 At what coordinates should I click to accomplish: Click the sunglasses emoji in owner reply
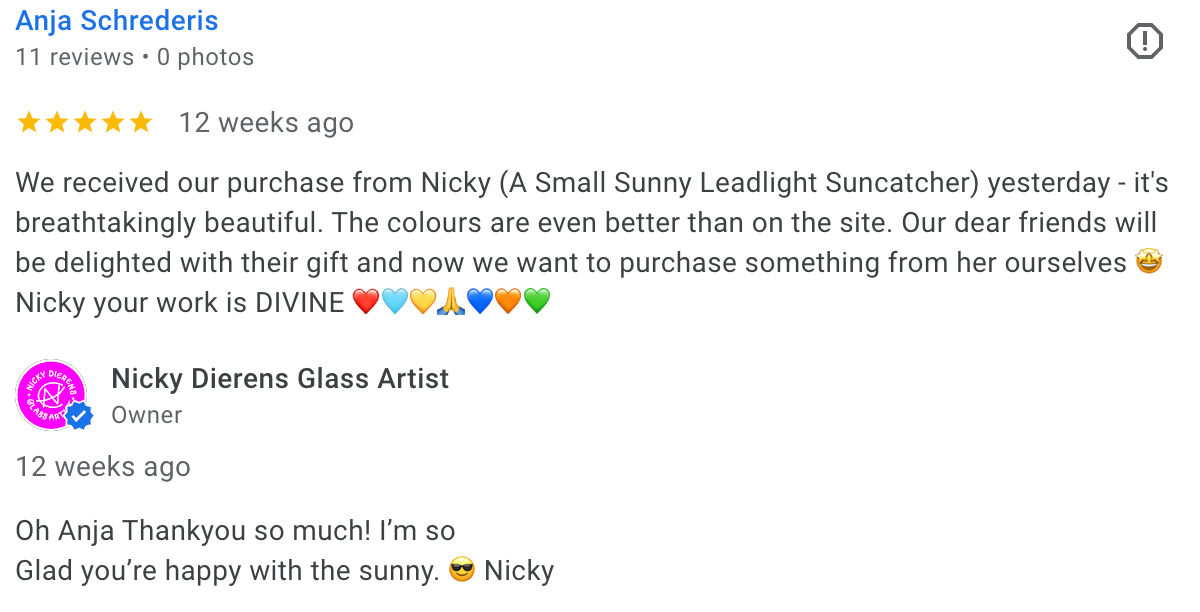click(462, 571)
